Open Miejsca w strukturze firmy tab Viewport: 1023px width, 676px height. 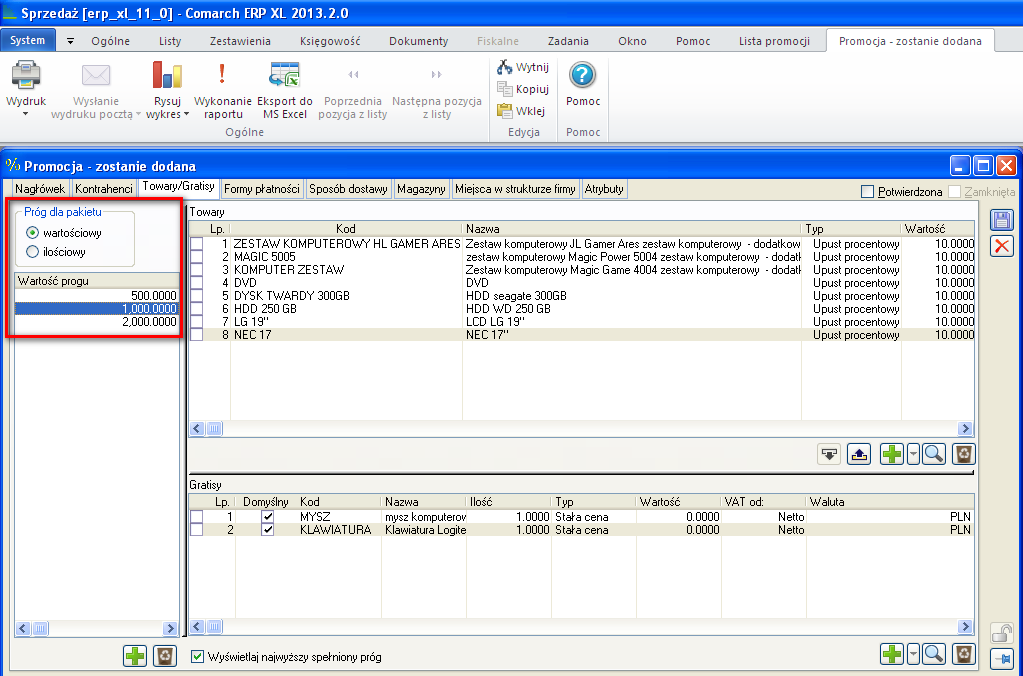[515, 189]
